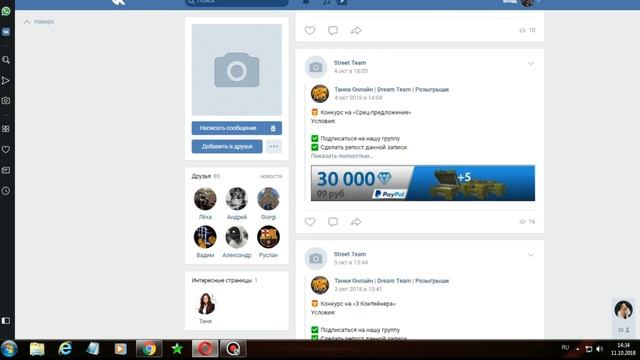The width and height of the screenshot is (640, 360).
Task: Open the snapshot camera in the Opera sidebar
Action: (x=6, y=100)
